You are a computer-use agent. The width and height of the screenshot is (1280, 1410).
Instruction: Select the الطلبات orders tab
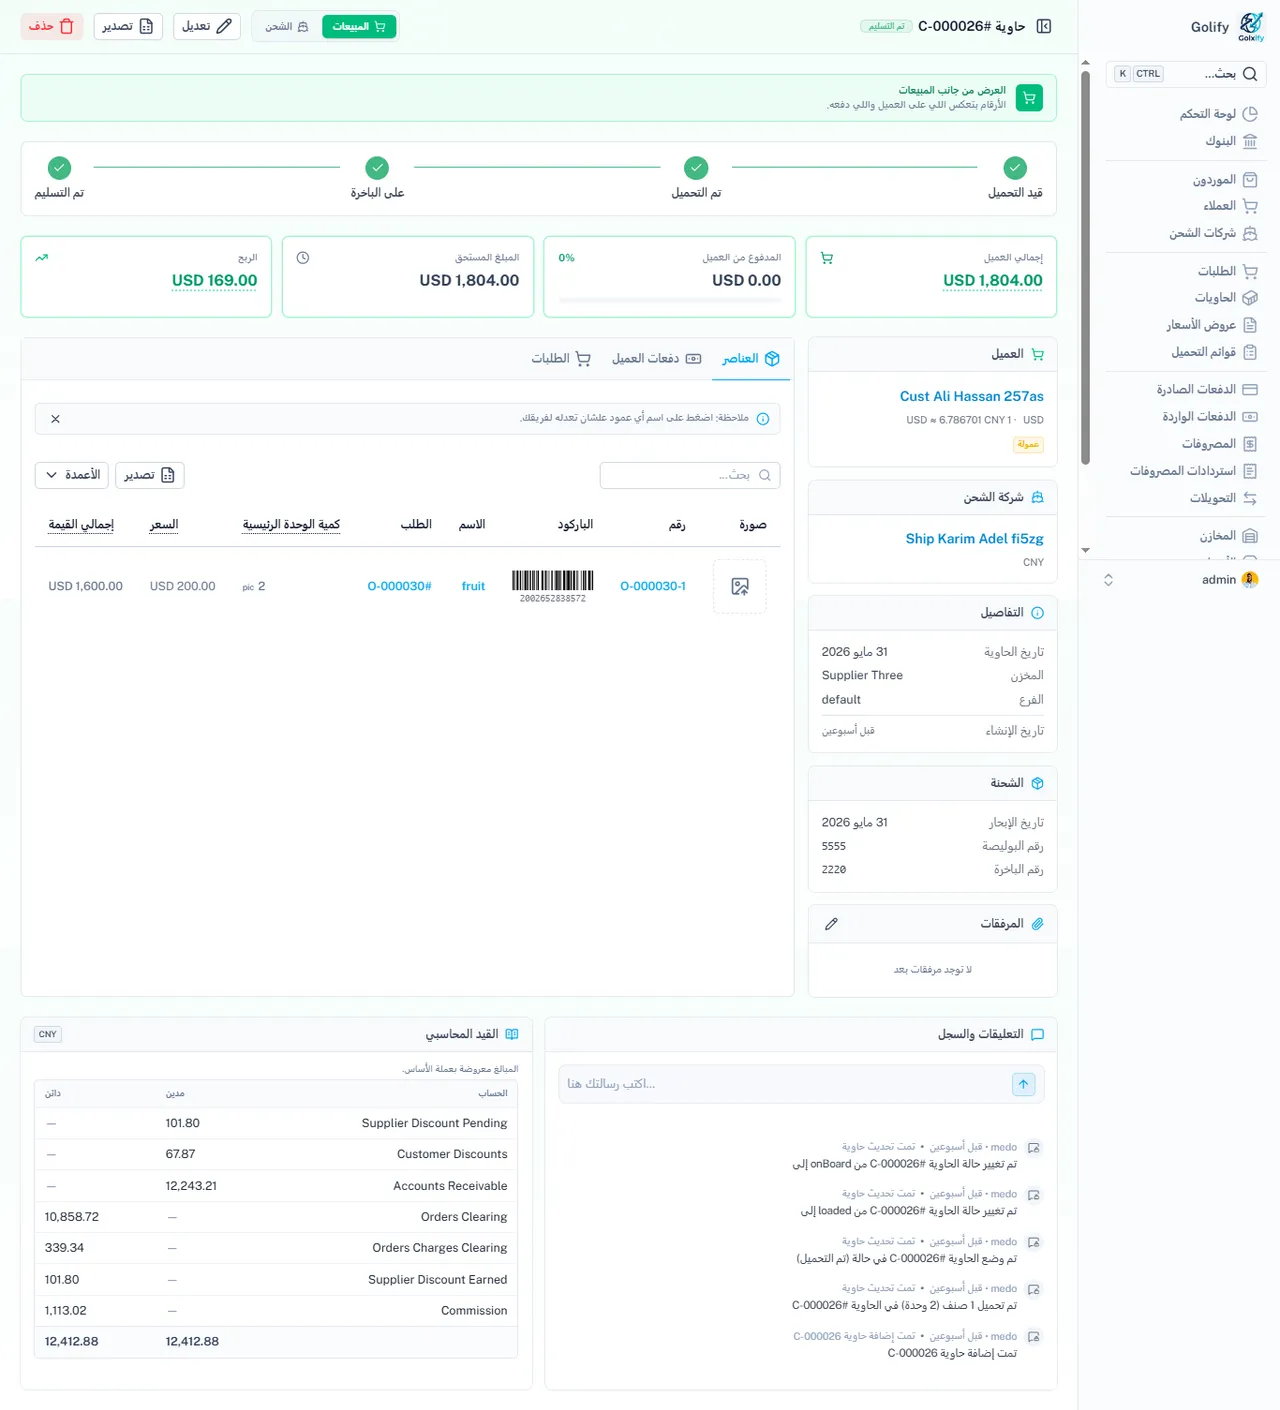coord(561,359)
